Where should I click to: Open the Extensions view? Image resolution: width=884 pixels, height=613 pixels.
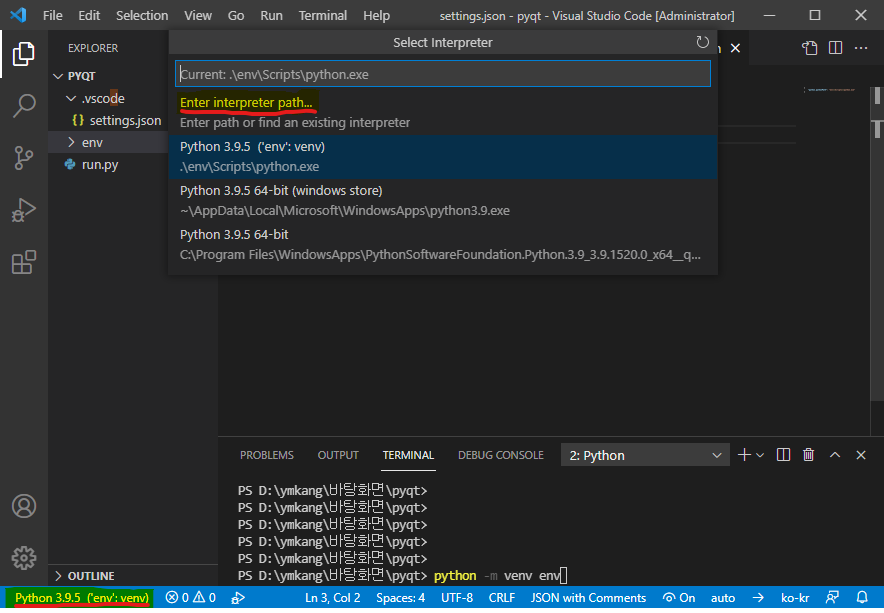[24, 262]
